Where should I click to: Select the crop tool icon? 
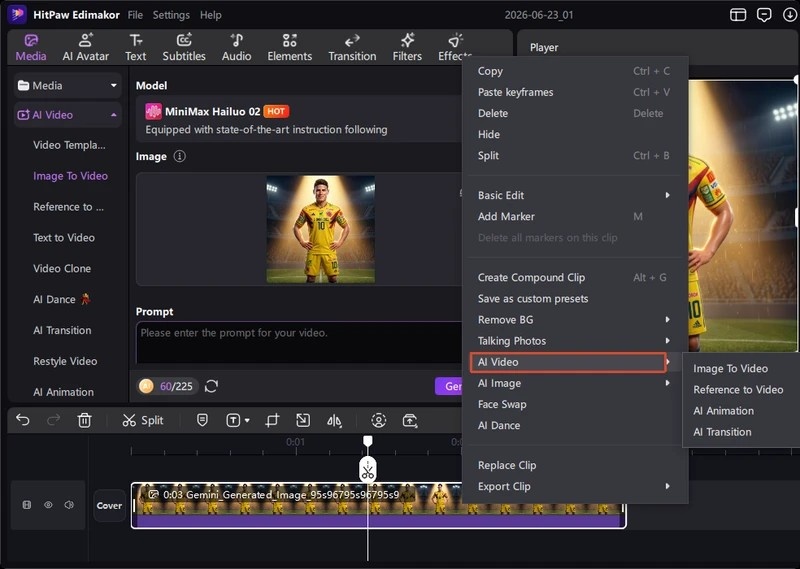[272, 420]
